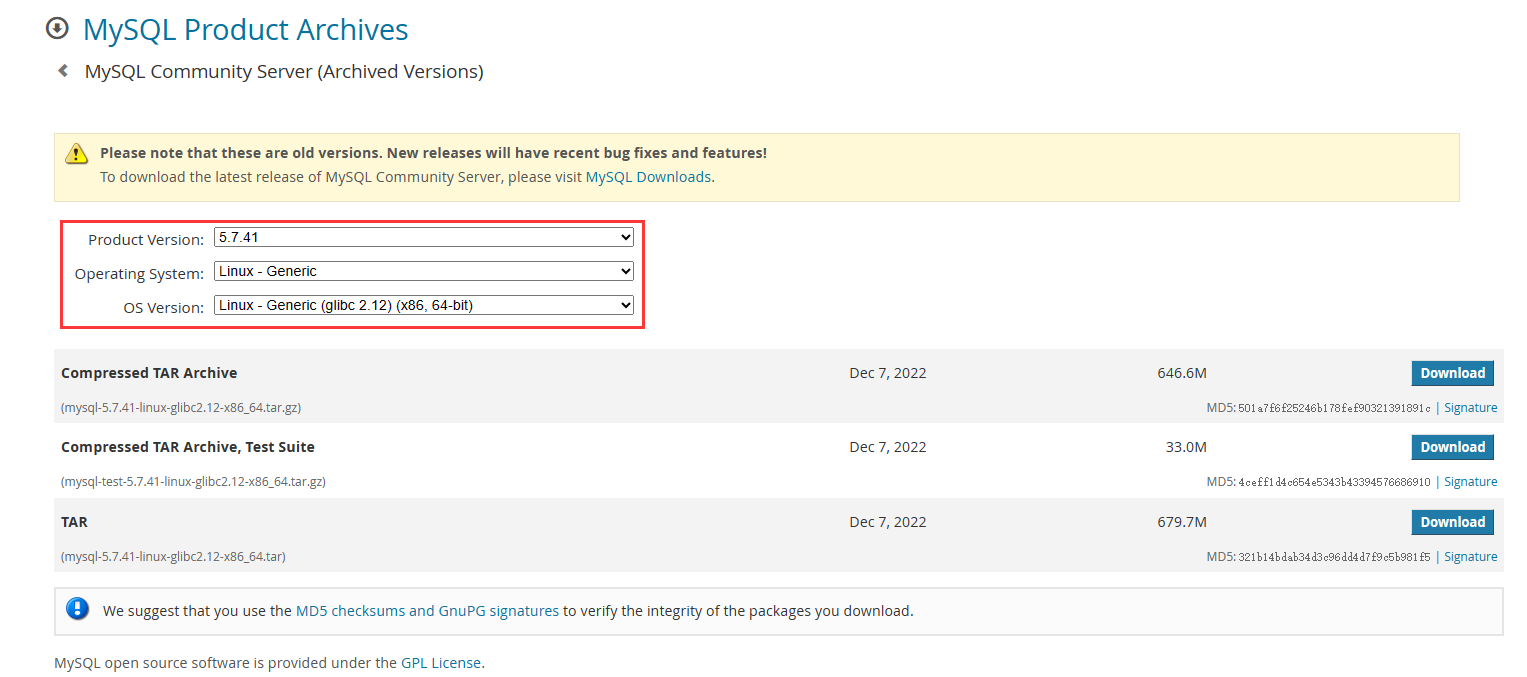Click the OS Version label
The width and height of the screenshot is (1527, 677).
click(x=164, y=308)
